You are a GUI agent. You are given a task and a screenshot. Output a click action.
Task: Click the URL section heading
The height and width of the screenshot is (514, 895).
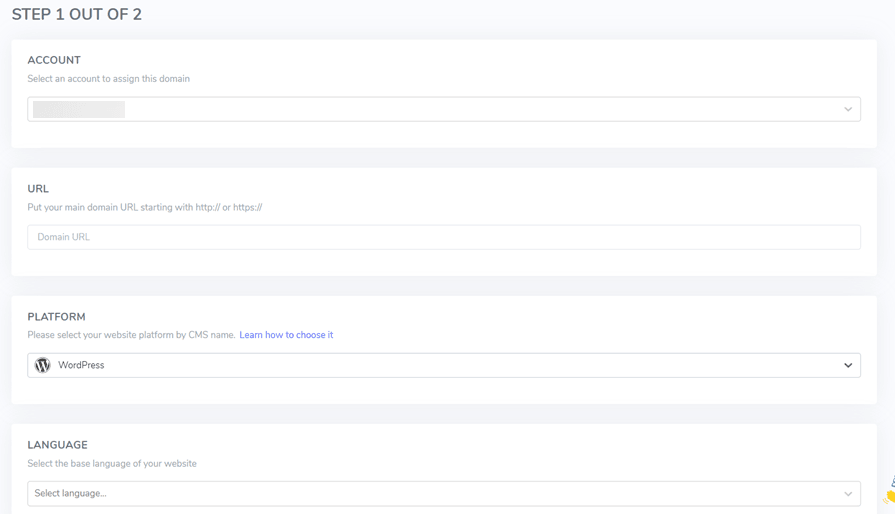pos(38,189)
